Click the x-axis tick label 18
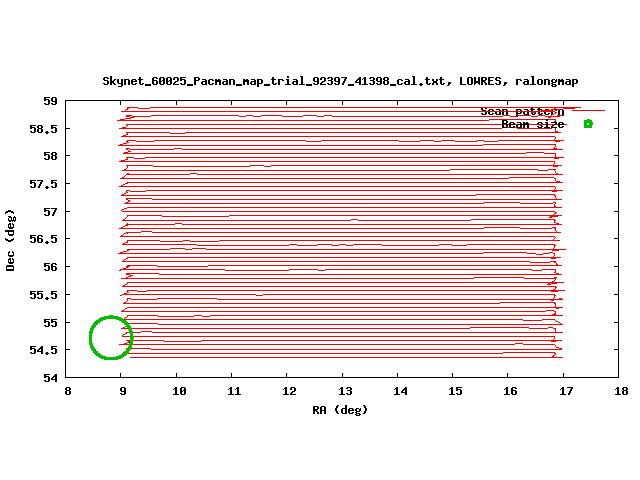 (621, 391)
